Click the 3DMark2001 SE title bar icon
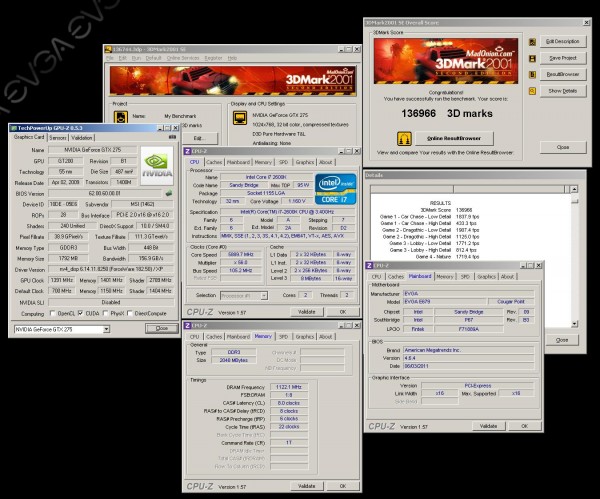 pos(108,49)
